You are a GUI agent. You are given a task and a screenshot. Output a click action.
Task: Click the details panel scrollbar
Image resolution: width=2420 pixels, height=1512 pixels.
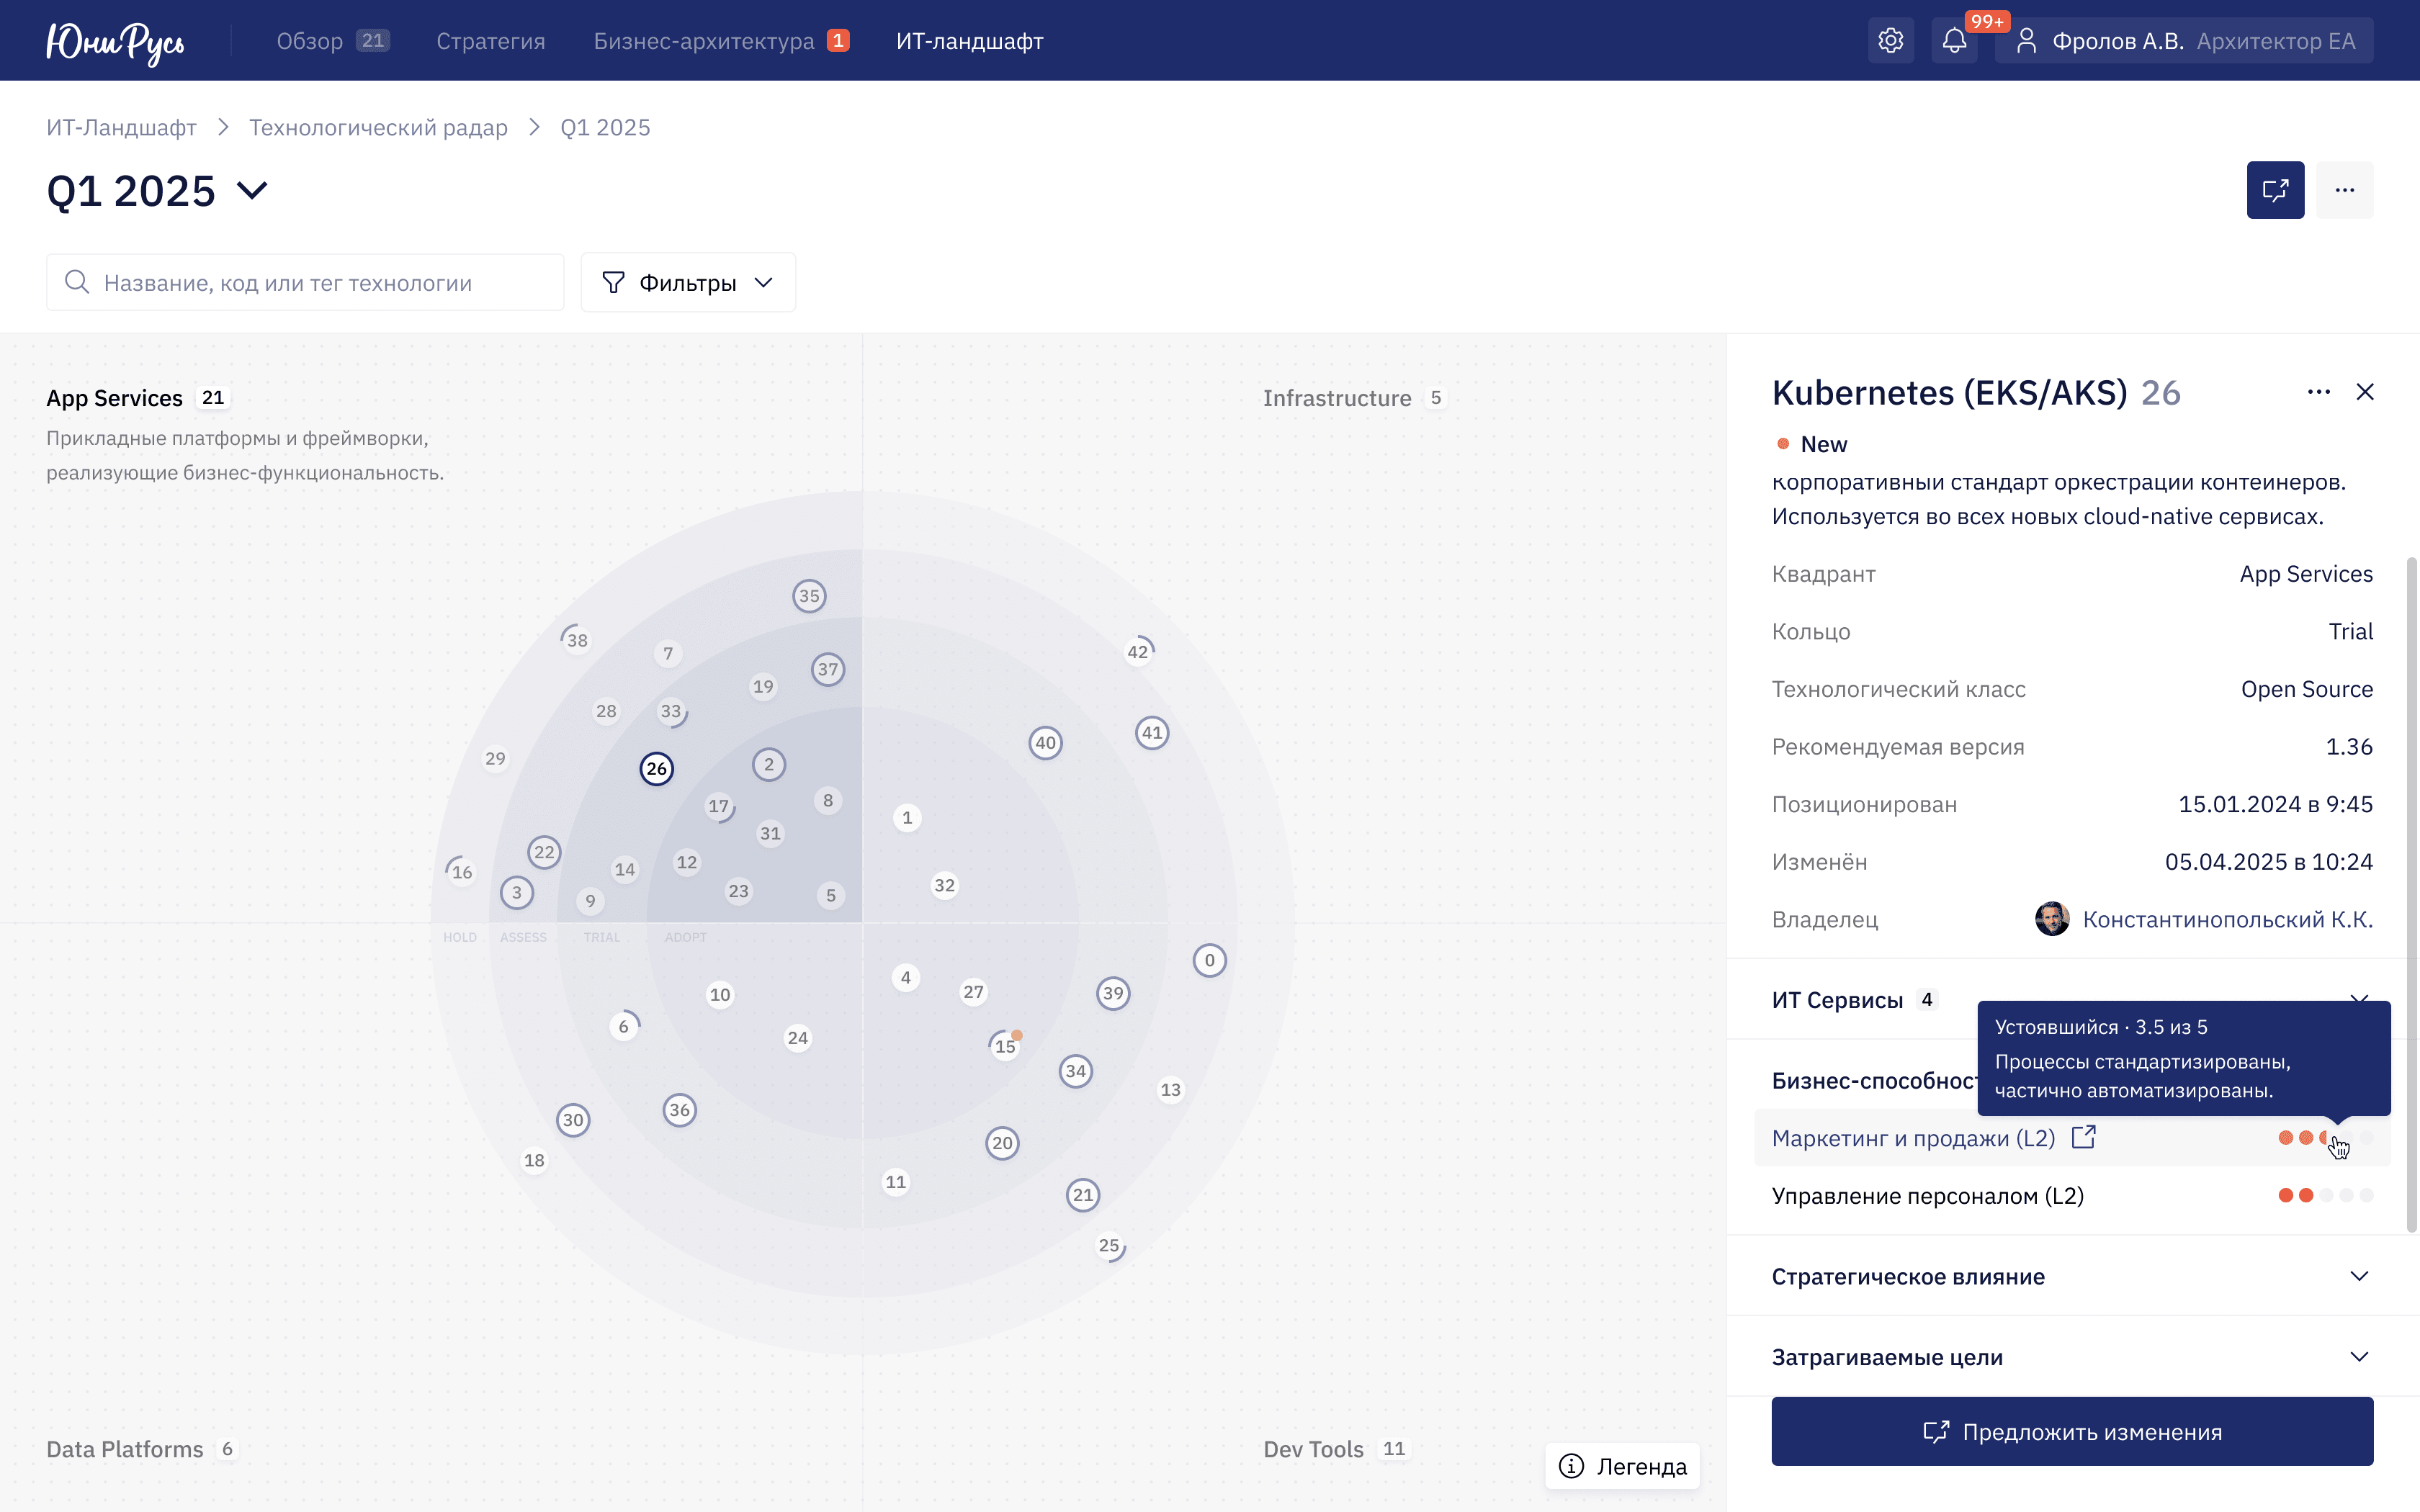click(x=2411, y=895)
